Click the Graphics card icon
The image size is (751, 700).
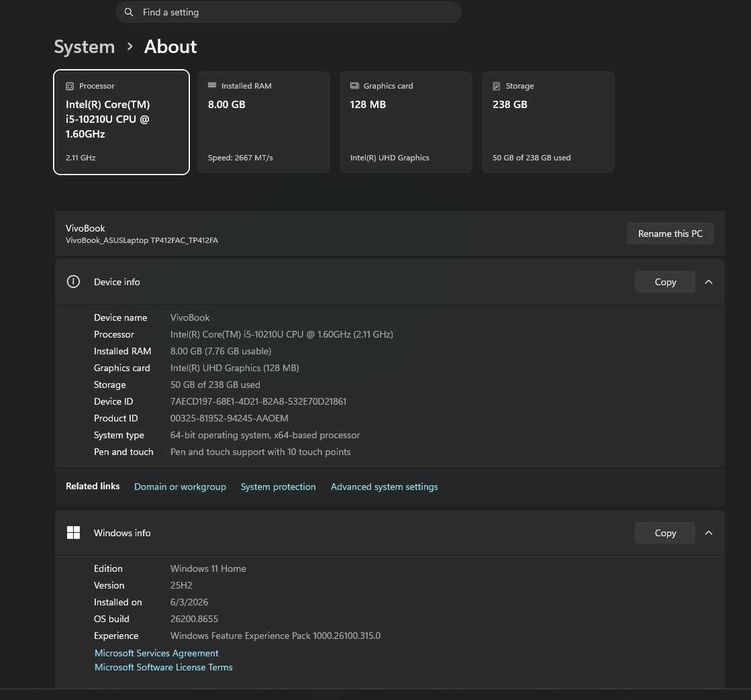tap(354, 86)
